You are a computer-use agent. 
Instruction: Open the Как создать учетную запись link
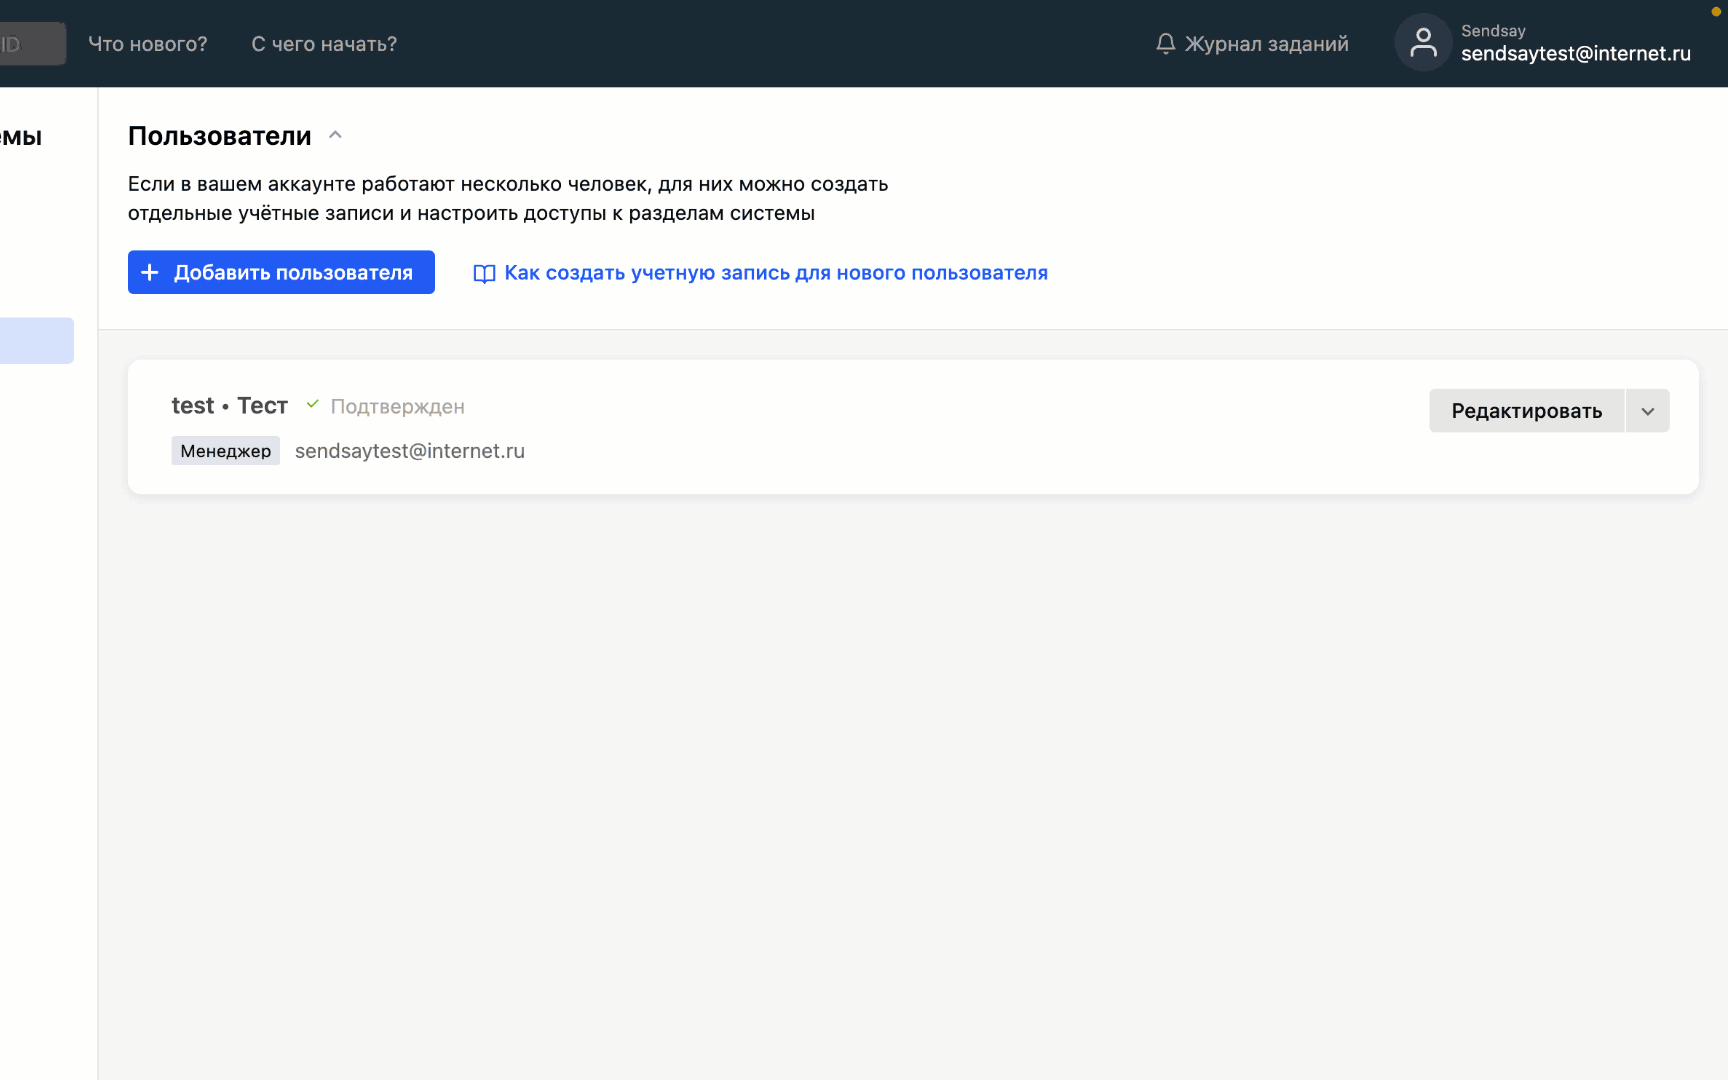click(776, 272)
